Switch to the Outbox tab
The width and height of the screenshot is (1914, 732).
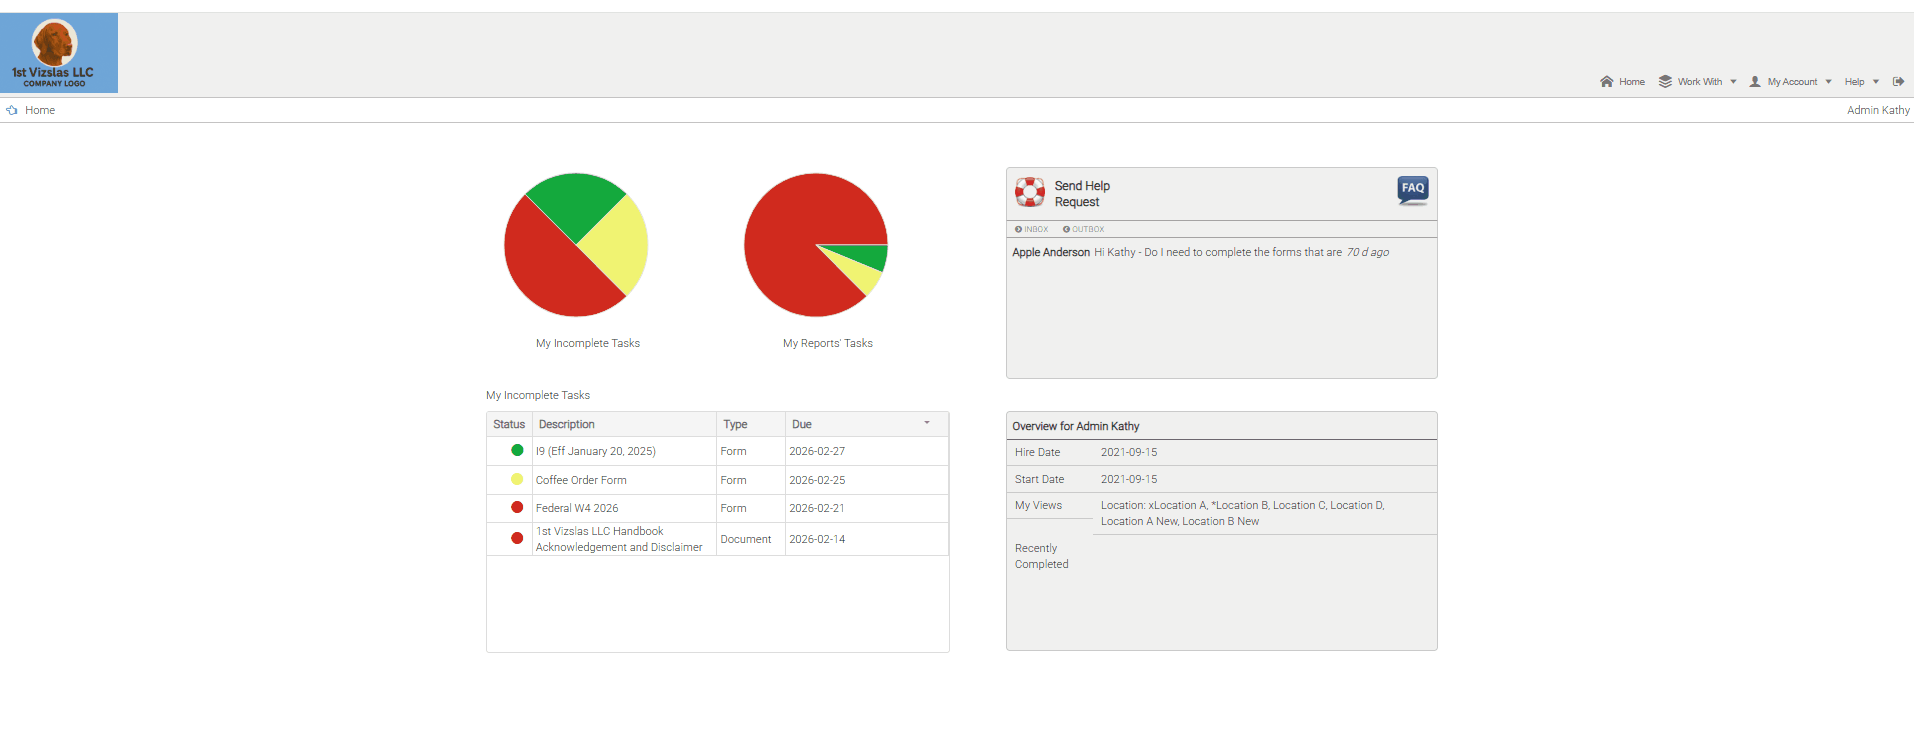point(1084,230)
